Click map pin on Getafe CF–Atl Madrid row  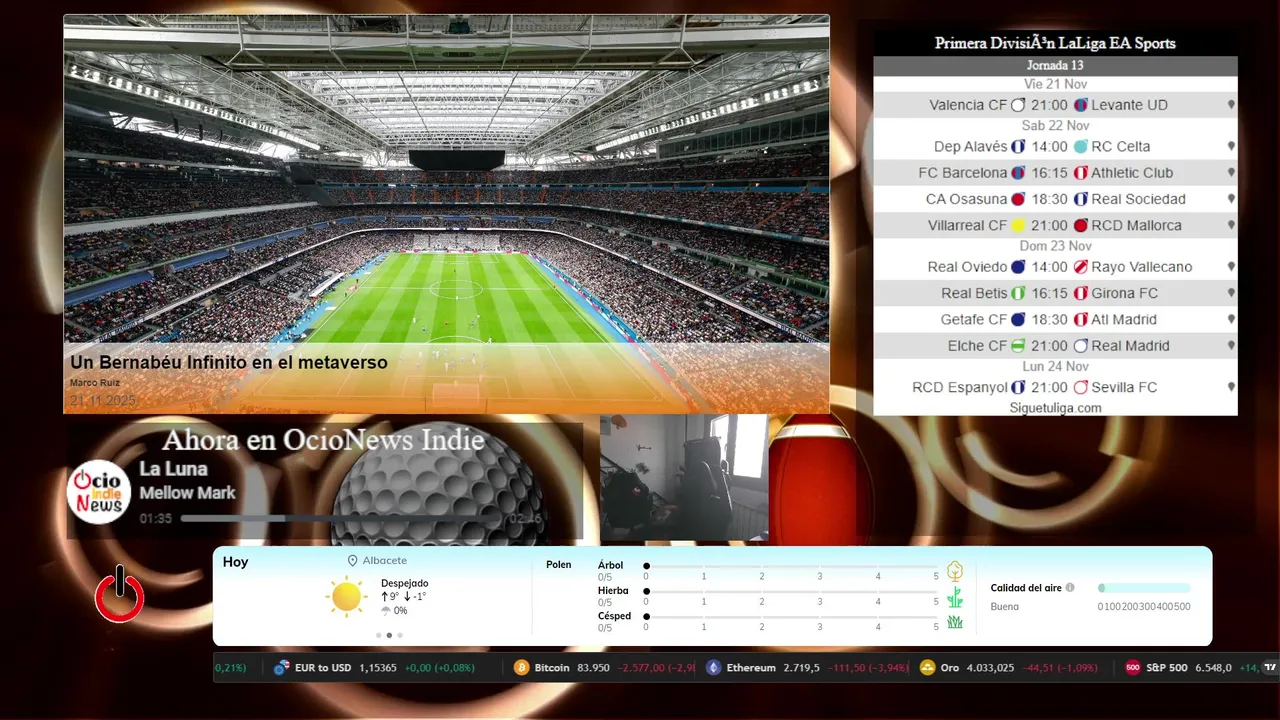coord(1231,319)
